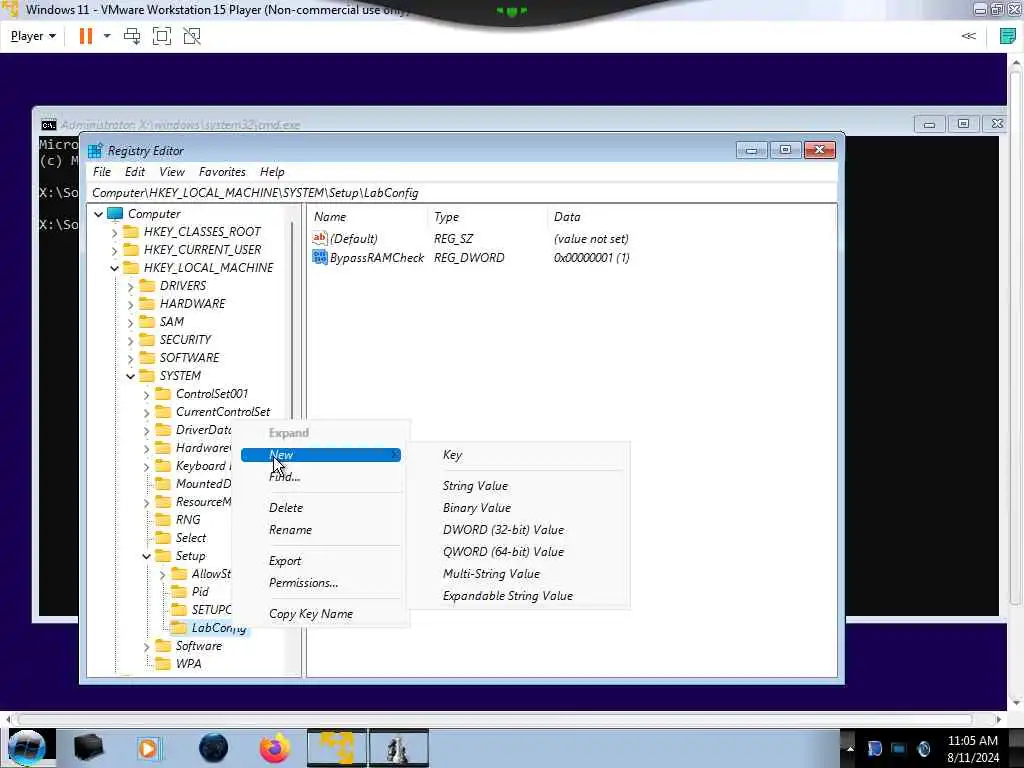Open the View menu in Registry Editor
The height and width of the screenshot is (768, 1024).
coord(172,172)
